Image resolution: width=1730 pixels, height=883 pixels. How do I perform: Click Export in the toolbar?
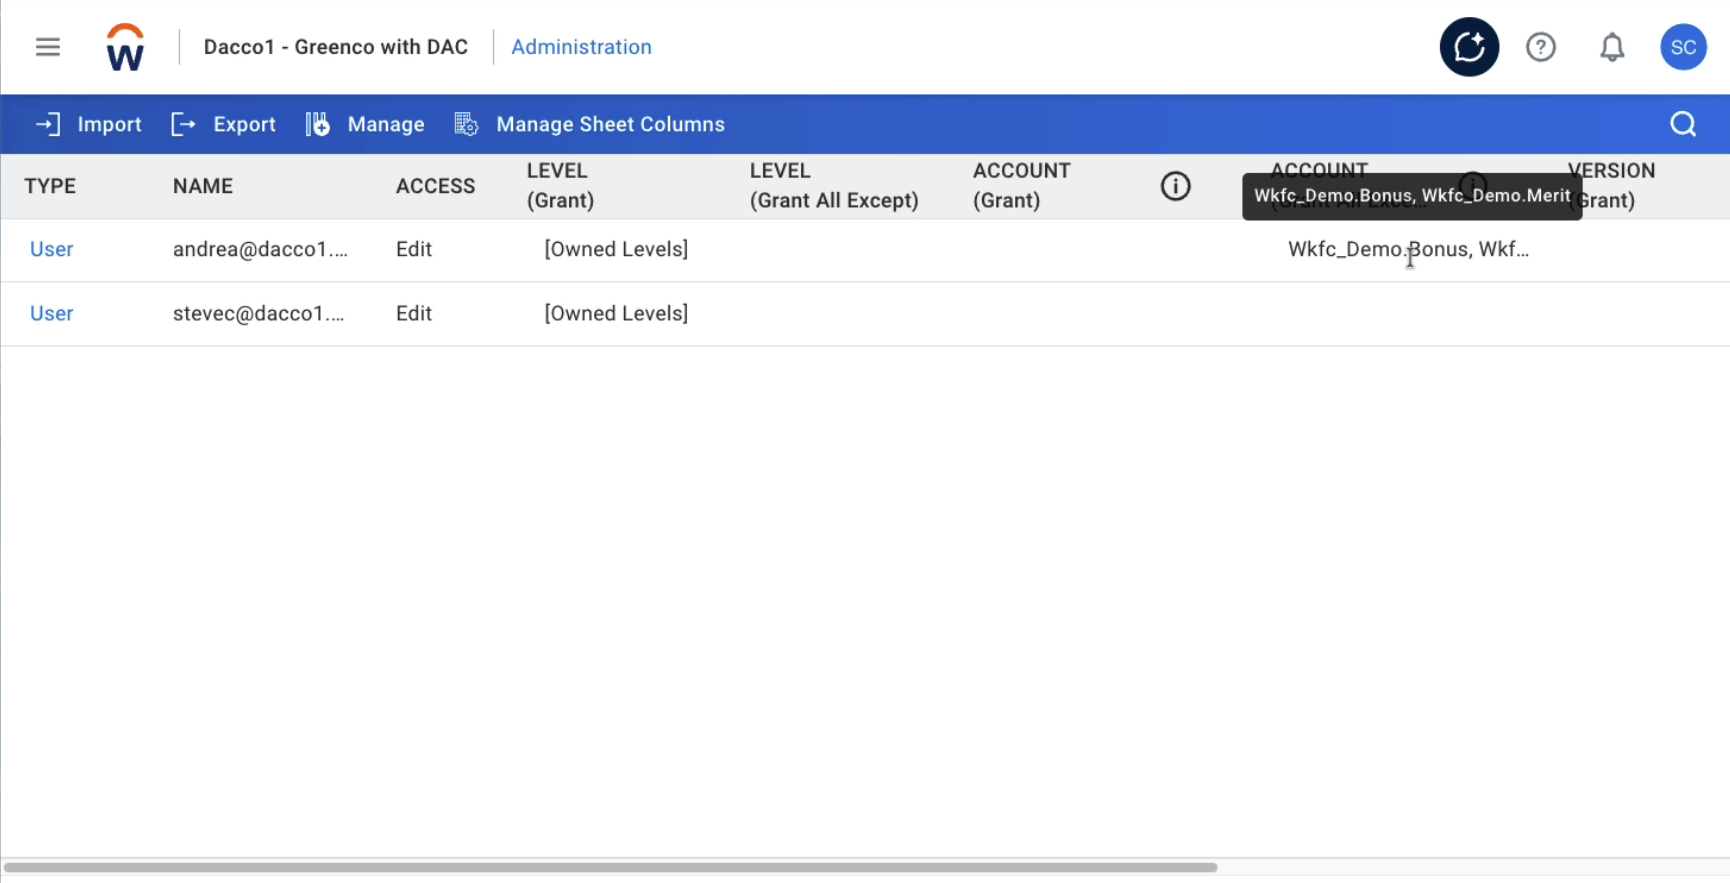pyautogui.click(x=224, y=124)
